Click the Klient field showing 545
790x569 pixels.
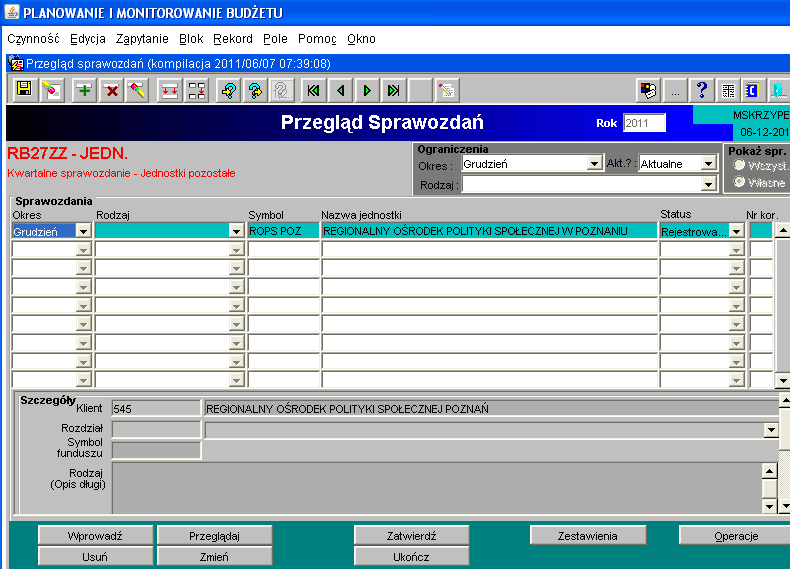[x=156, y=409]
